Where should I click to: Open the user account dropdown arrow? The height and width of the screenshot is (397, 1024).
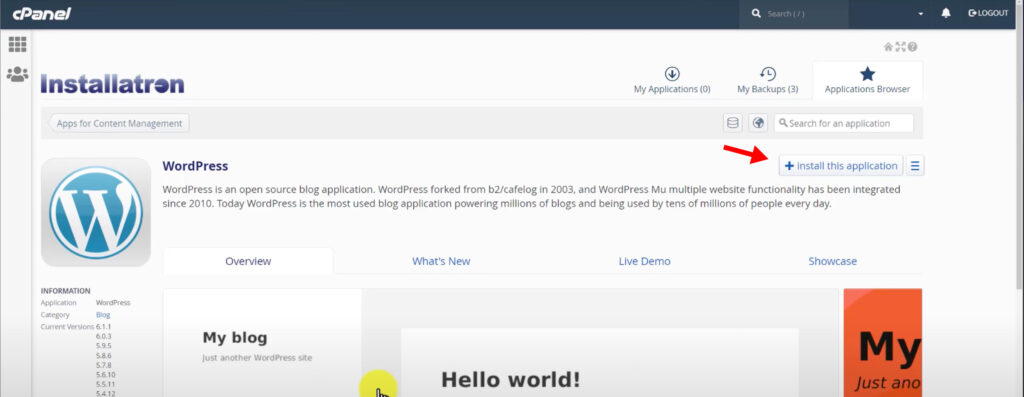(921, 14)
